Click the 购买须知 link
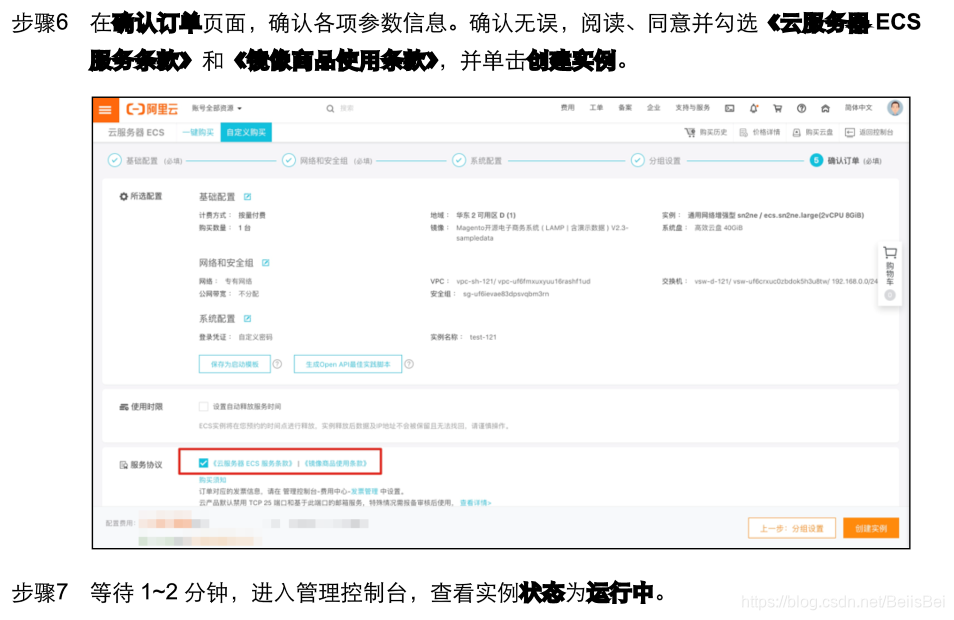Image resolution: width=954 pixels, height=620 pixels. pos(212,480)
